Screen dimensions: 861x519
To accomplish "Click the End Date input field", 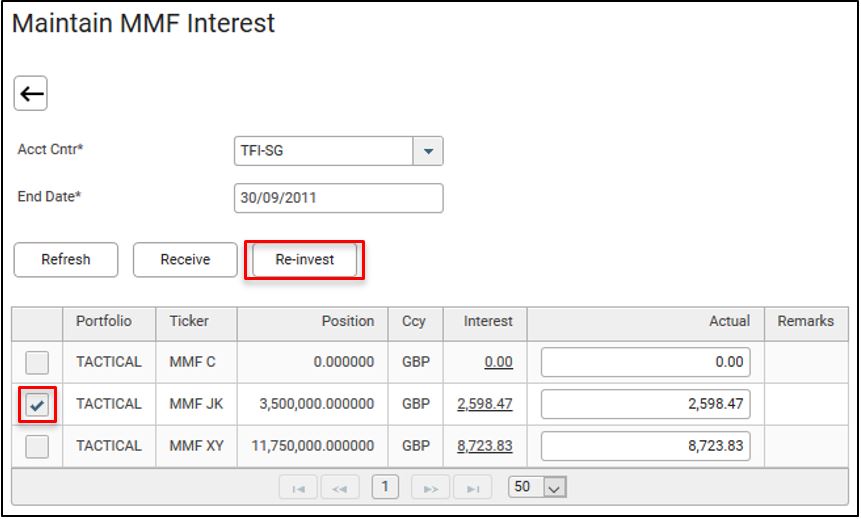I will [x=338, y=198].
